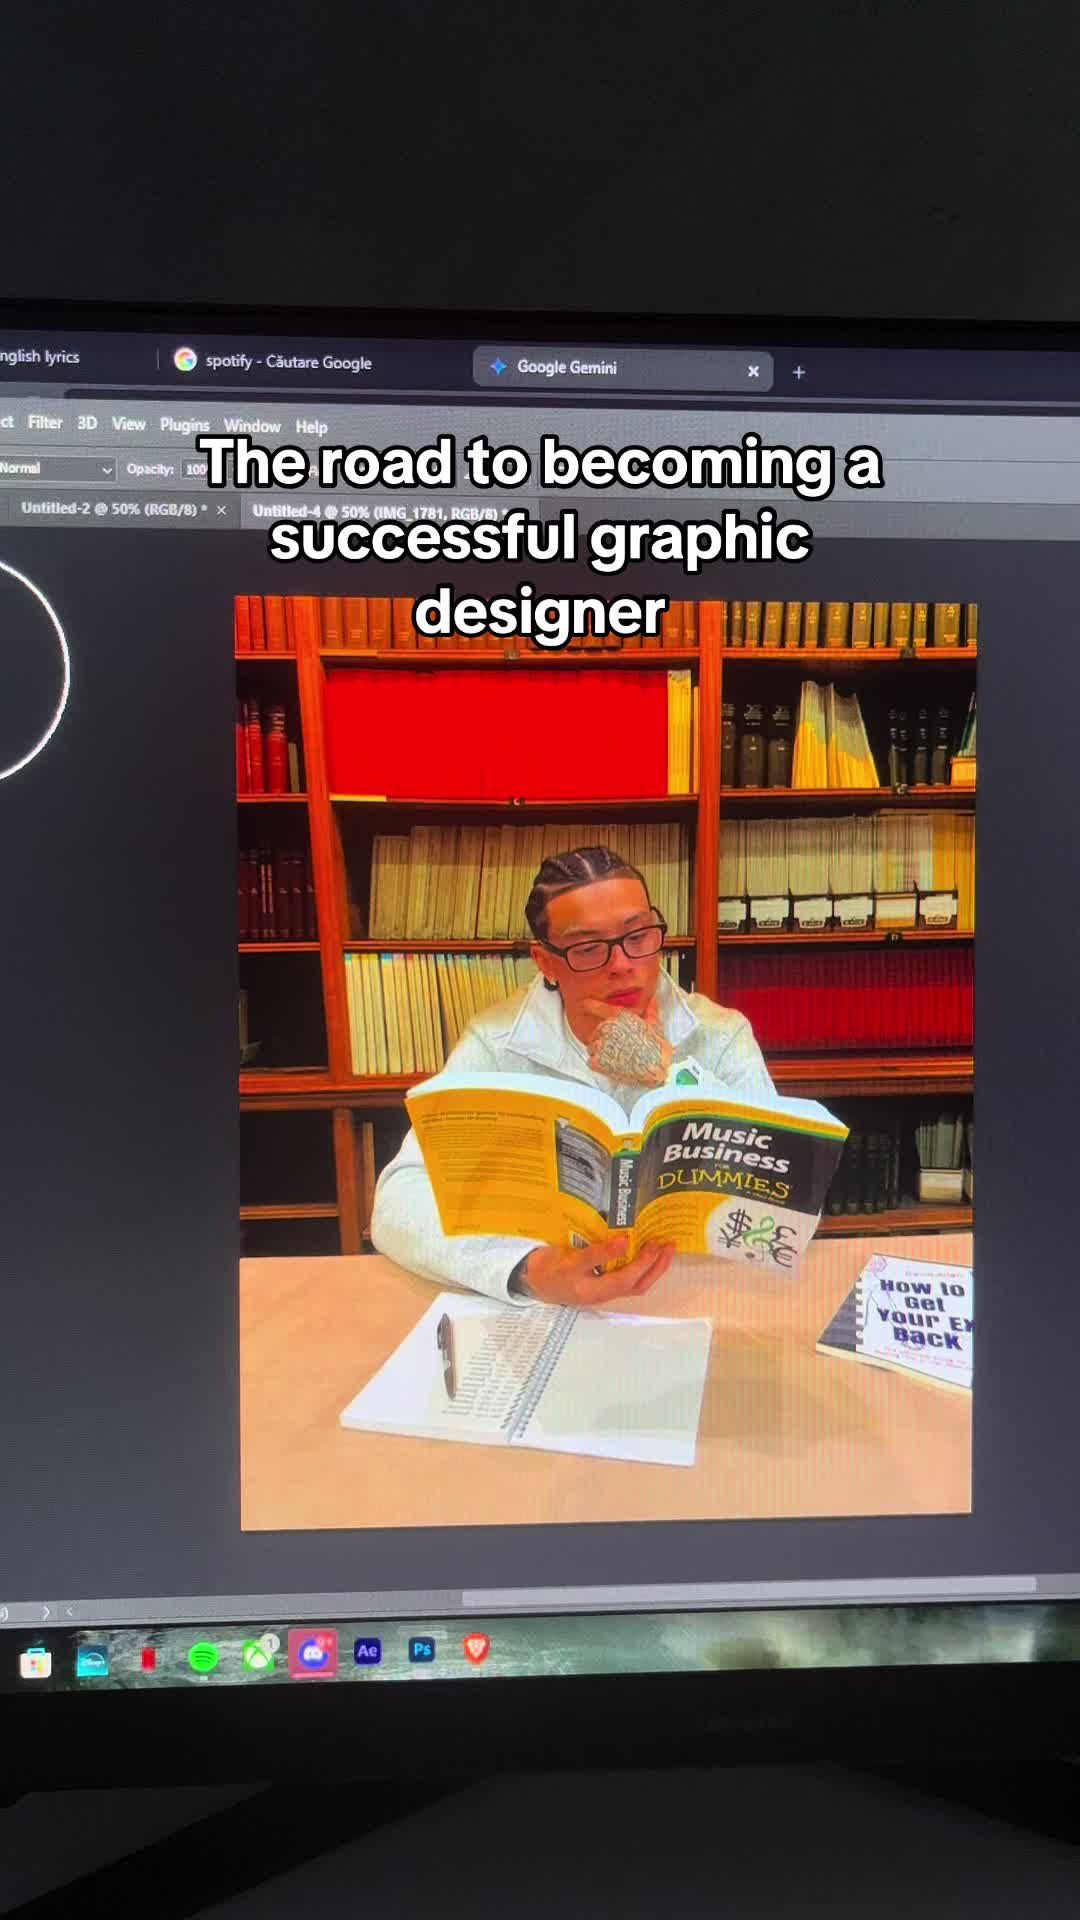The image size is (1080, 1920).
Task: Open Brave browser from the taskbar
Action: pos(476,1648)
